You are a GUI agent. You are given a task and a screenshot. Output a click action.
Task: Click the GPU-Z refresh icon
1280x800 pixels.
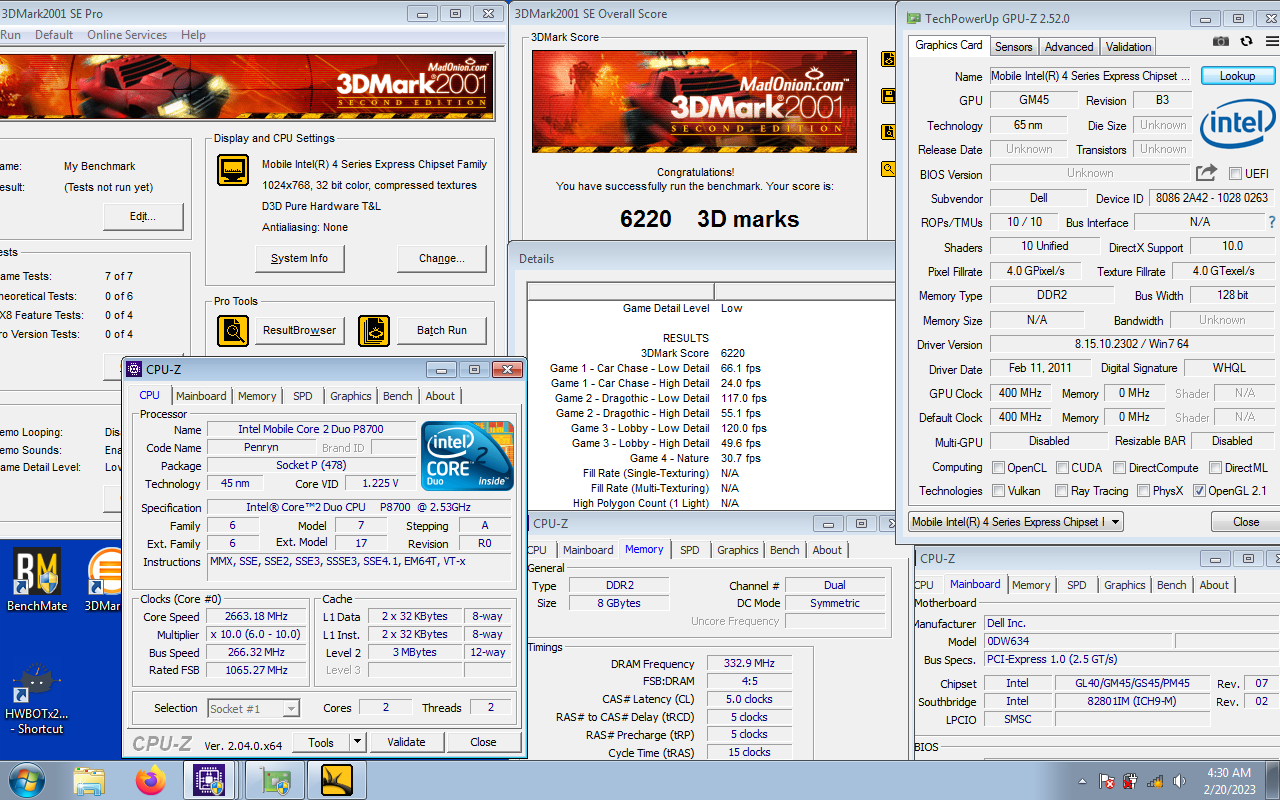(1246, 41)
